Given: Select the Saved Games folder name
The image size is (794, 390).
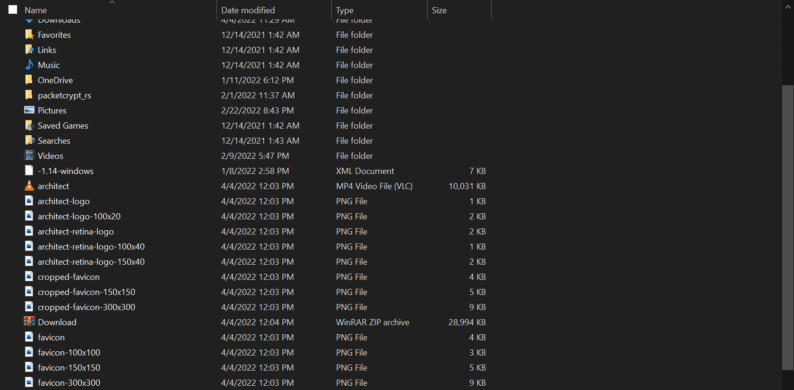Looking at the screenshot, I should pos(63,126).
